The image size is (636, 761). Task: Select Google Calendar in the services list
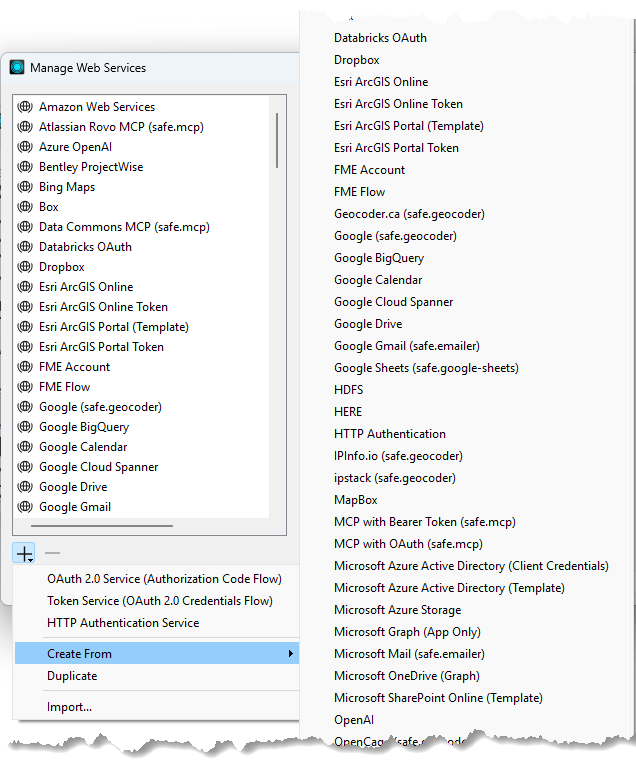coord(83,447)
